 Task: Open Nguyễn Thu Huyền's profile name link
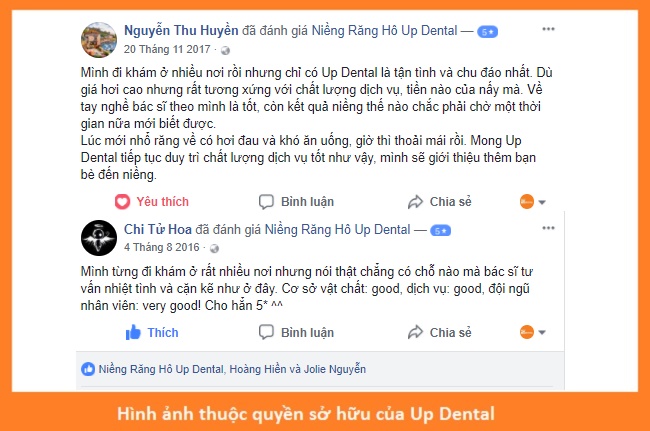pos(181,31)
